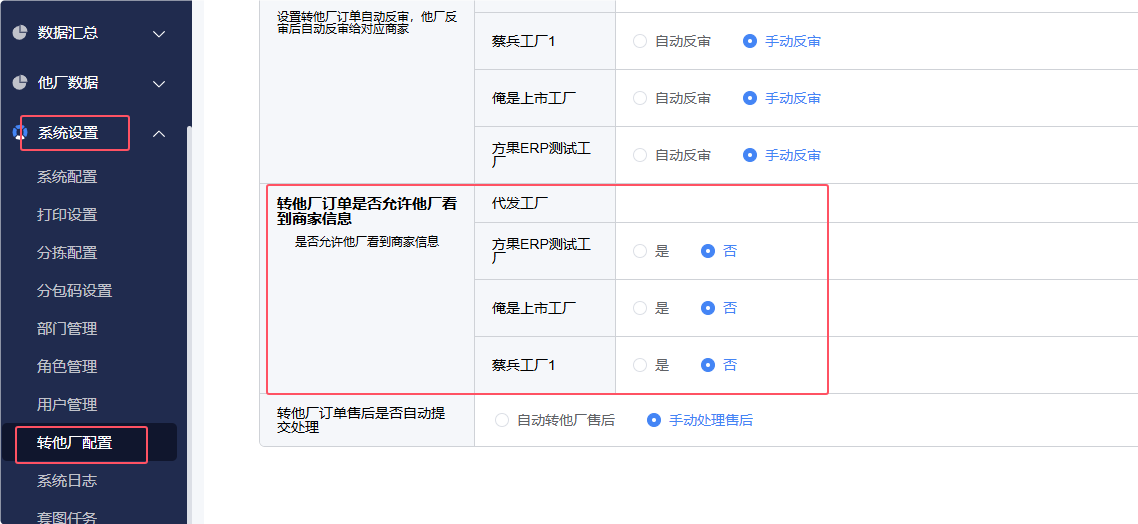
Task: Pick 否 for 蔡兵工厂1 merchant info
Action: [x=708, y=365]
